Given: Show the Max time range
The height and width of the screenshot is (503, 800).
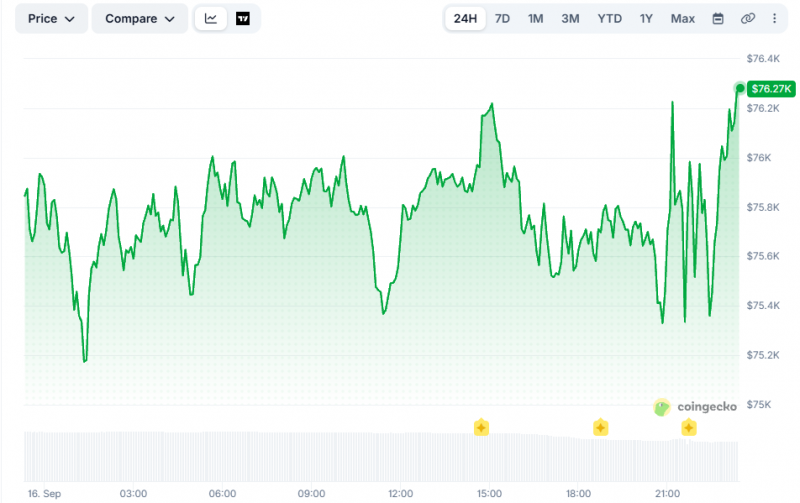Looking at the screenshot, I should point(683,19).
